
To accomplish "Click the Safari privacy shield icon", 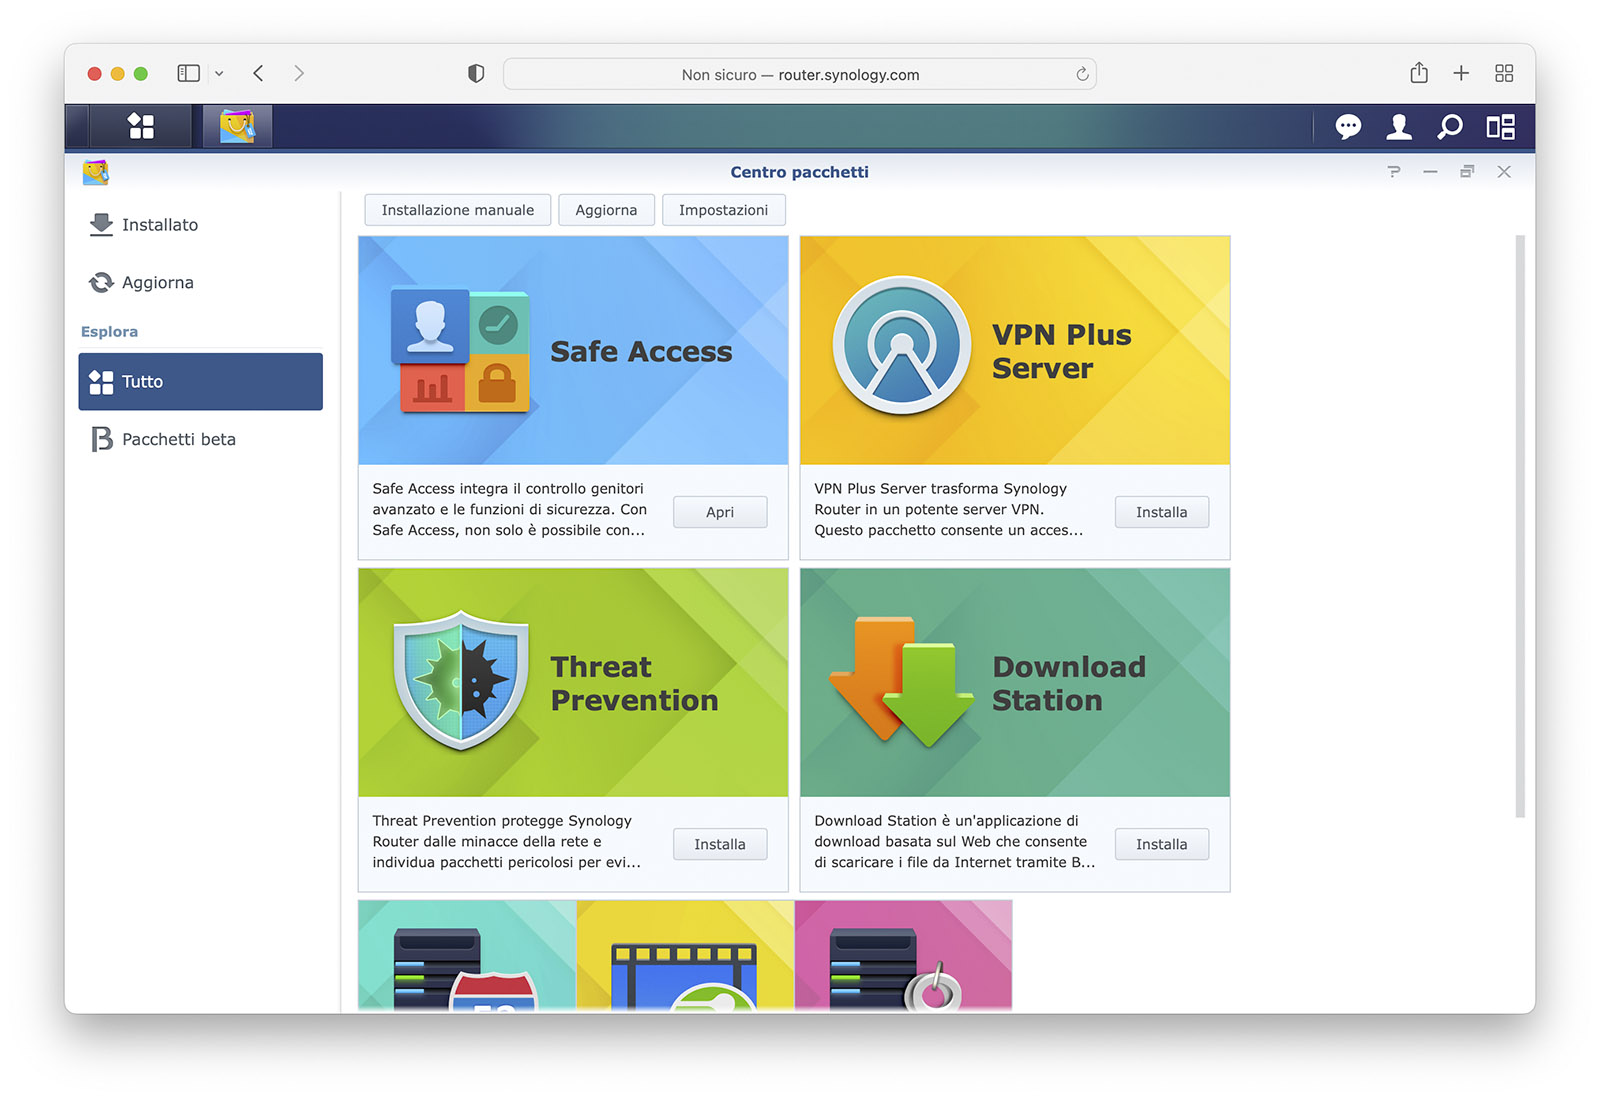I will pyautogui.click(x=476, y=73).
